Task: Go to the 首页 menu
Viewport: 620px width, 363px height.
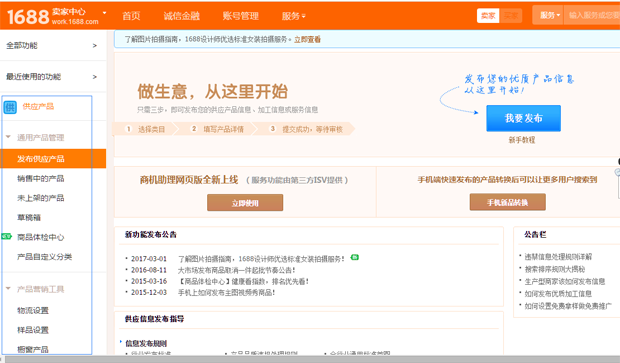Action: 131,16
